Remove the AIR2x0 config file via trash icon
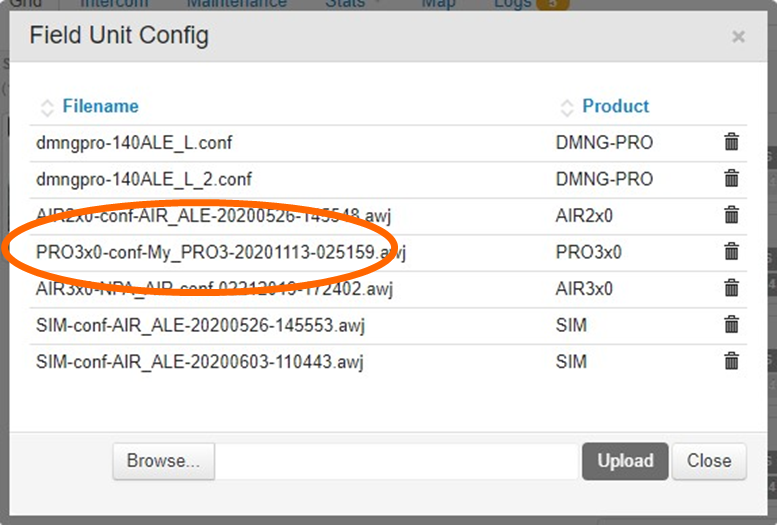Viewport: 777px width, 525px height. click(731, 215)
